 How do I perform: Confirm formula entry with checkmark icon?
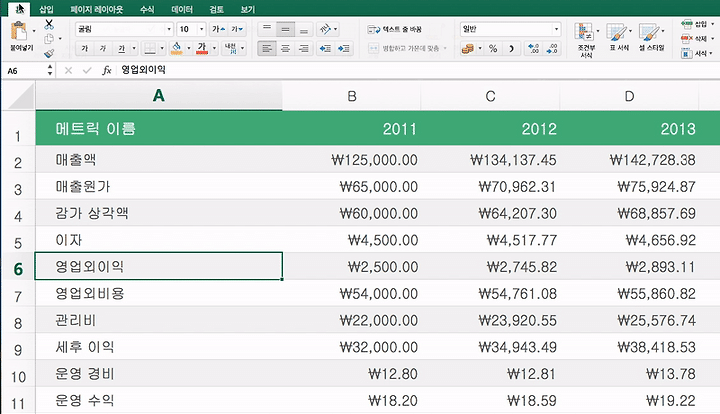tap(87, 70)
